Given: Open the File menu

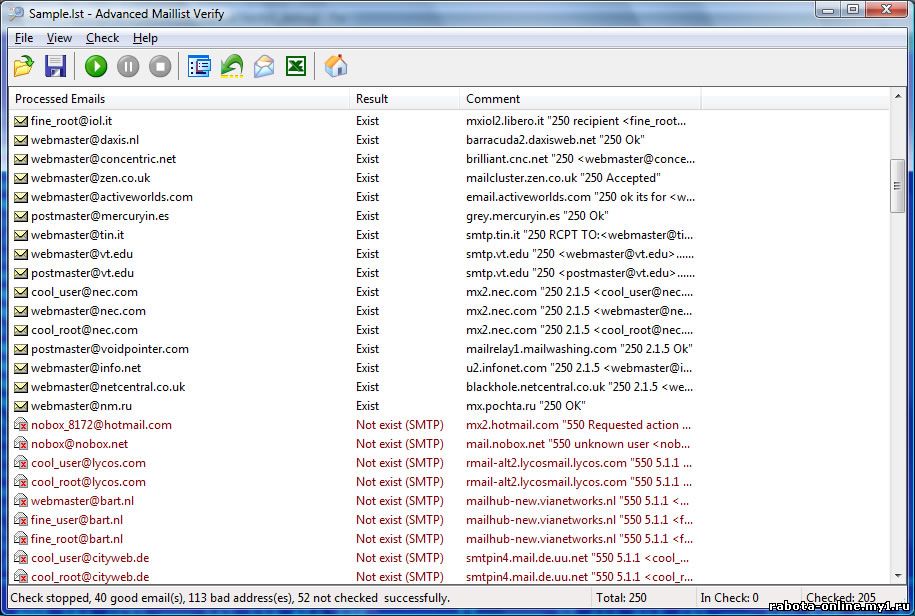Looking at the screenshot, I should pos(24,38).
